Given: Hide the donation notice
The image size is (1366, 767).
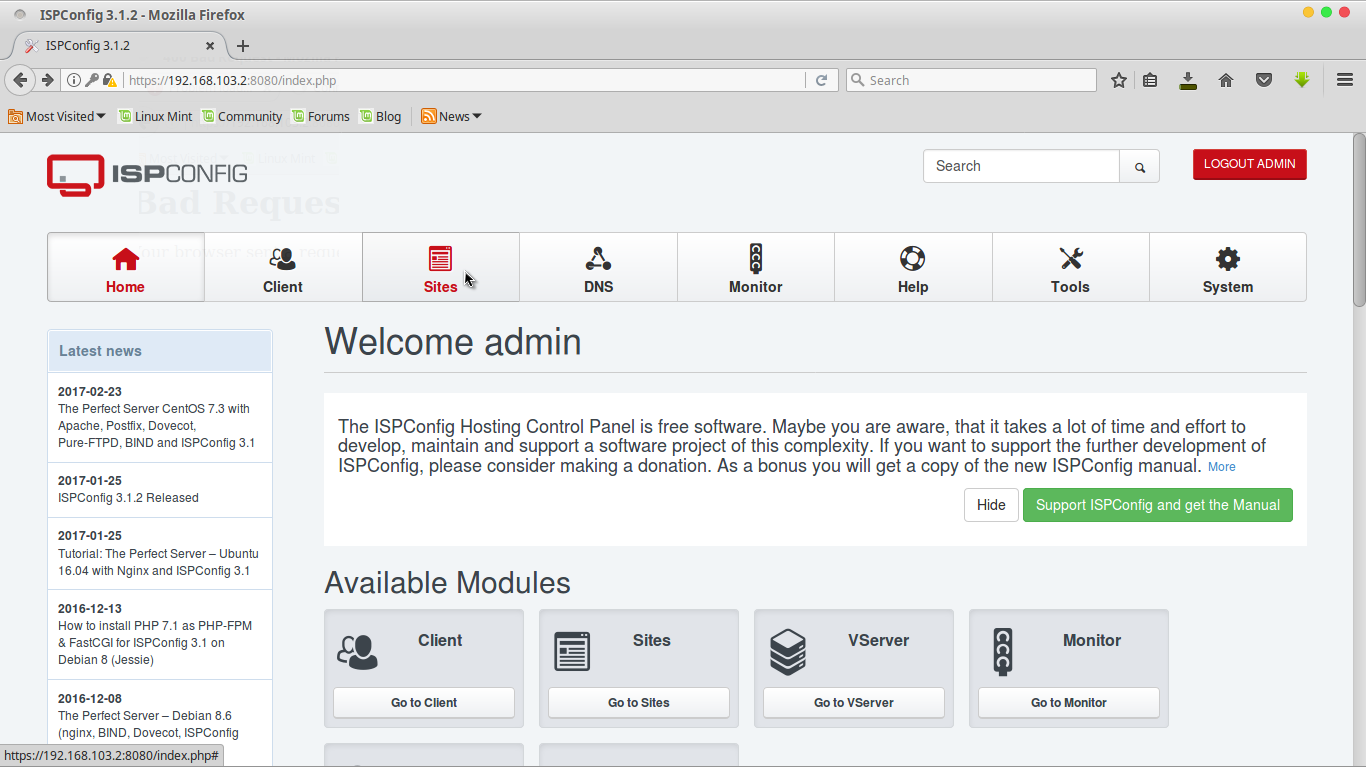Looking at the screenshot, I should coord(991,505).
